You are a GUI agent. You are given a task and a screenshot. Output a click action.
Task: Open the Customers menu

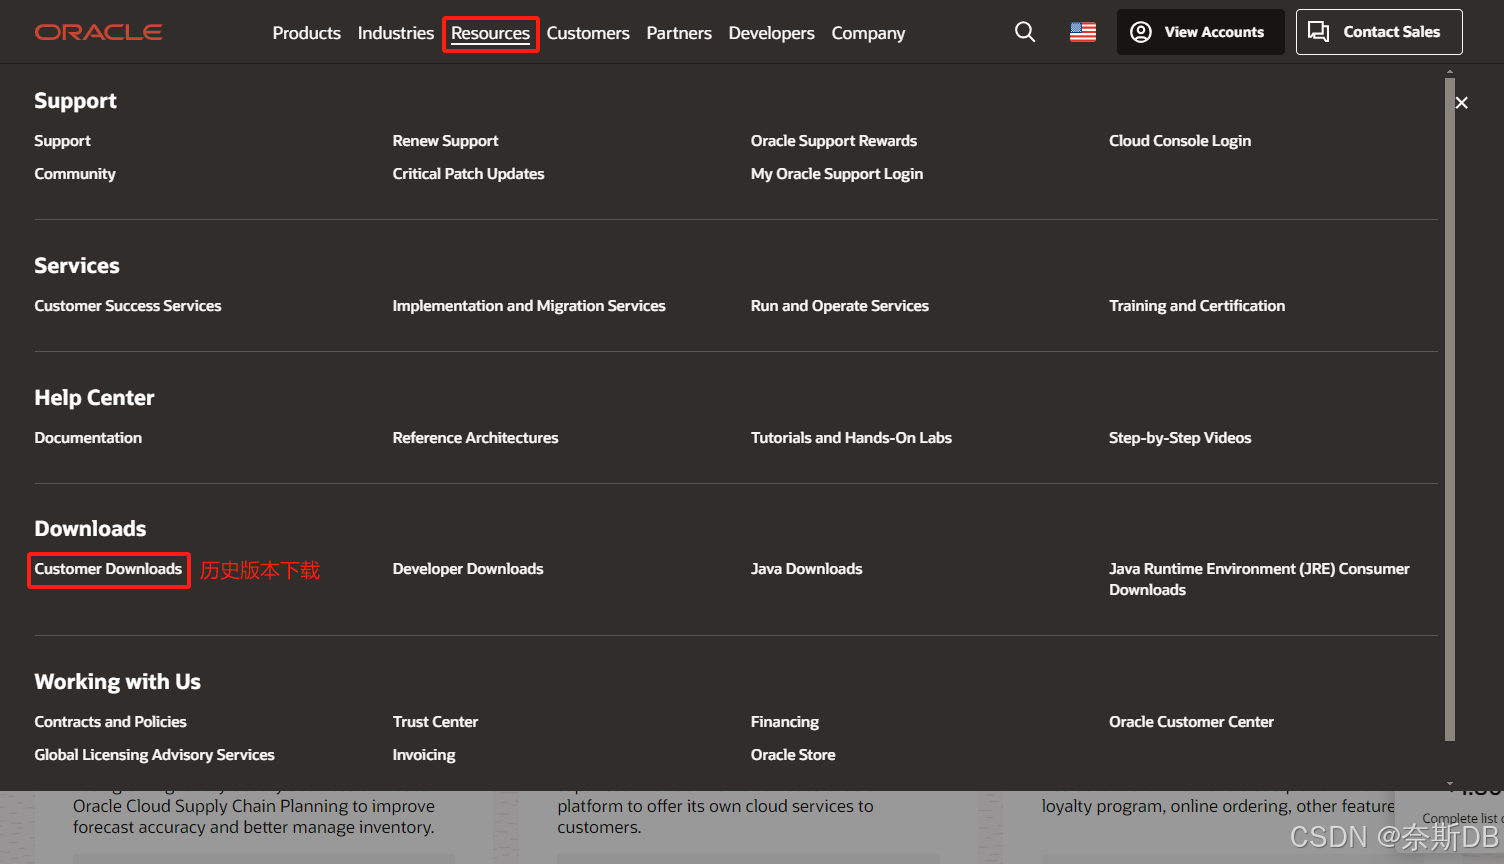588,33
